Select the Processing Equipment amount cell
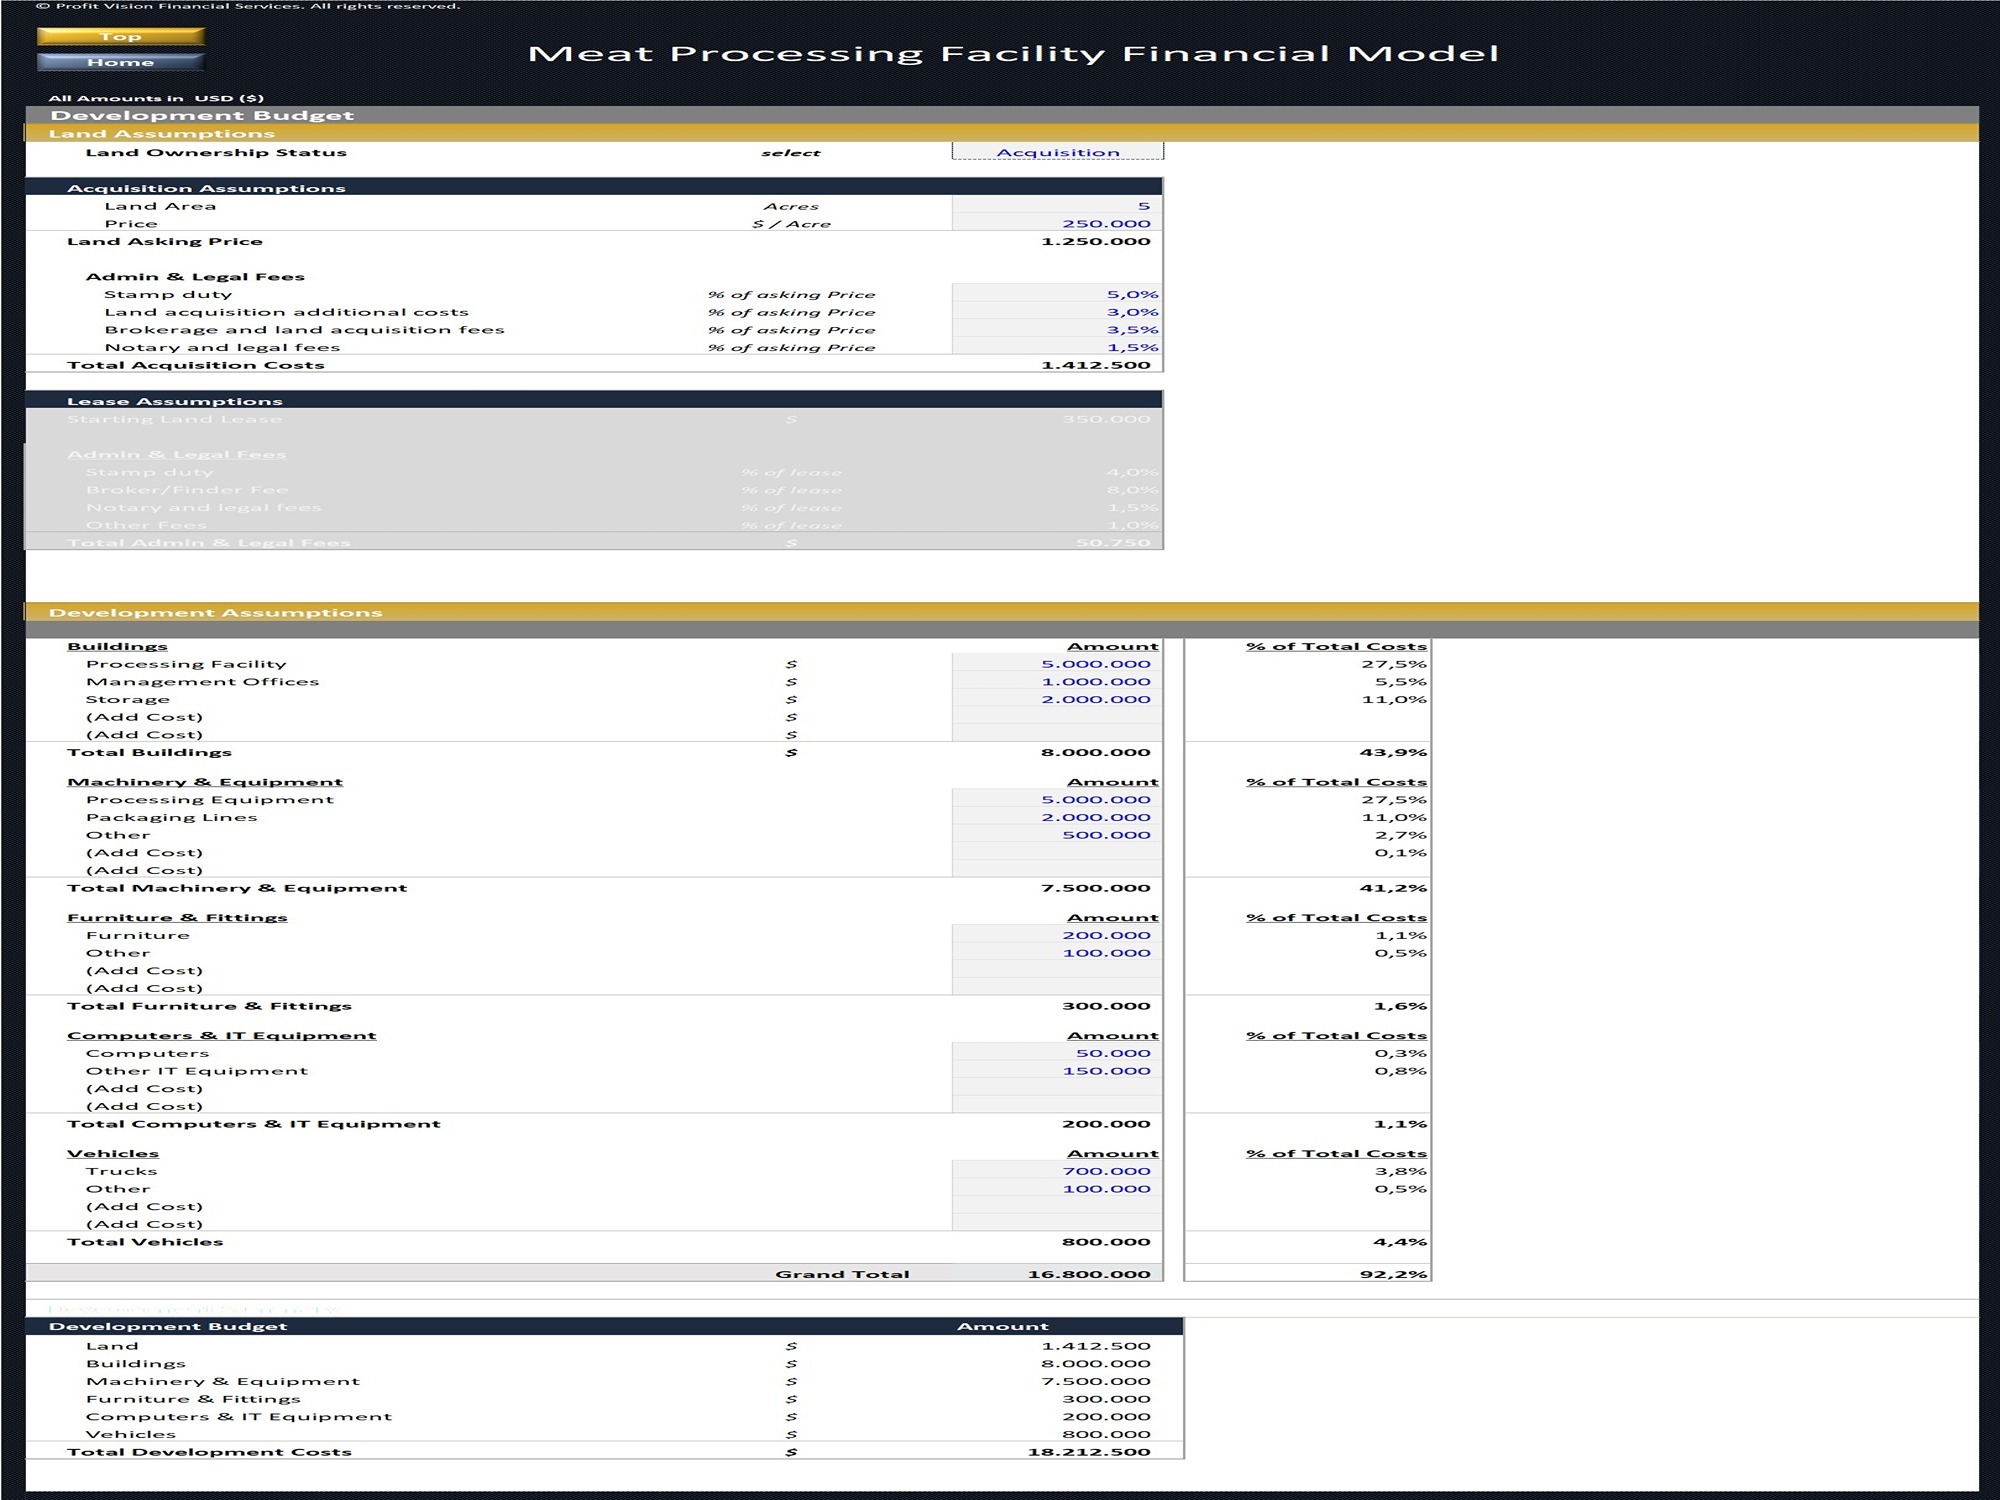Viewport: 2000px width, 1500px height. [1057, 800]
